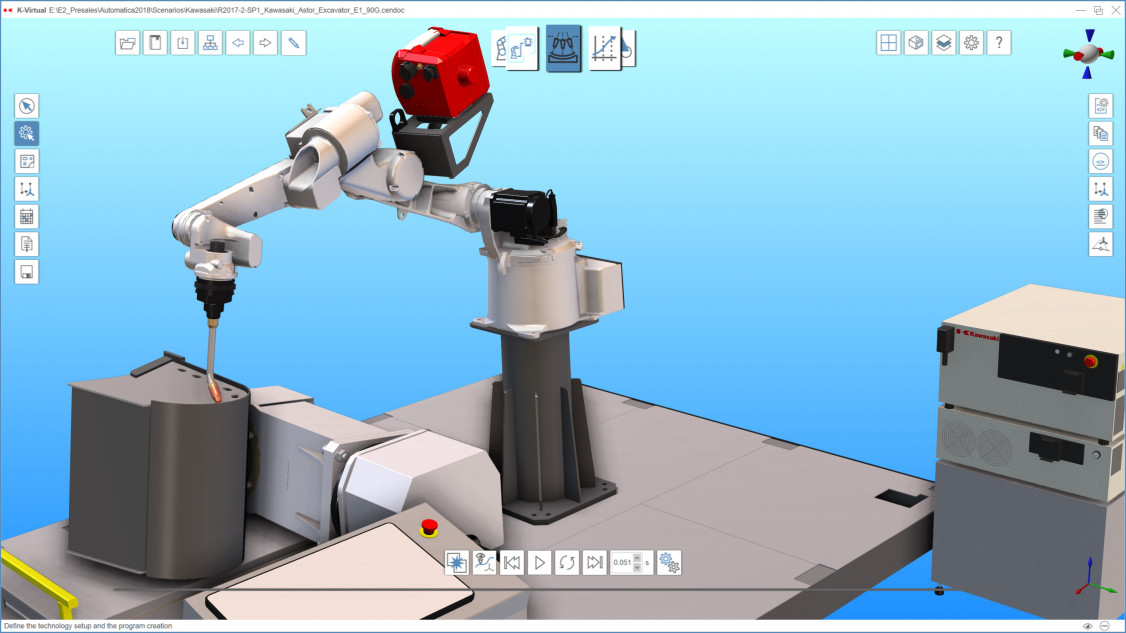Toggle the loop playback button
This screenshot has width=1126, height=633.
coord(567,562)
